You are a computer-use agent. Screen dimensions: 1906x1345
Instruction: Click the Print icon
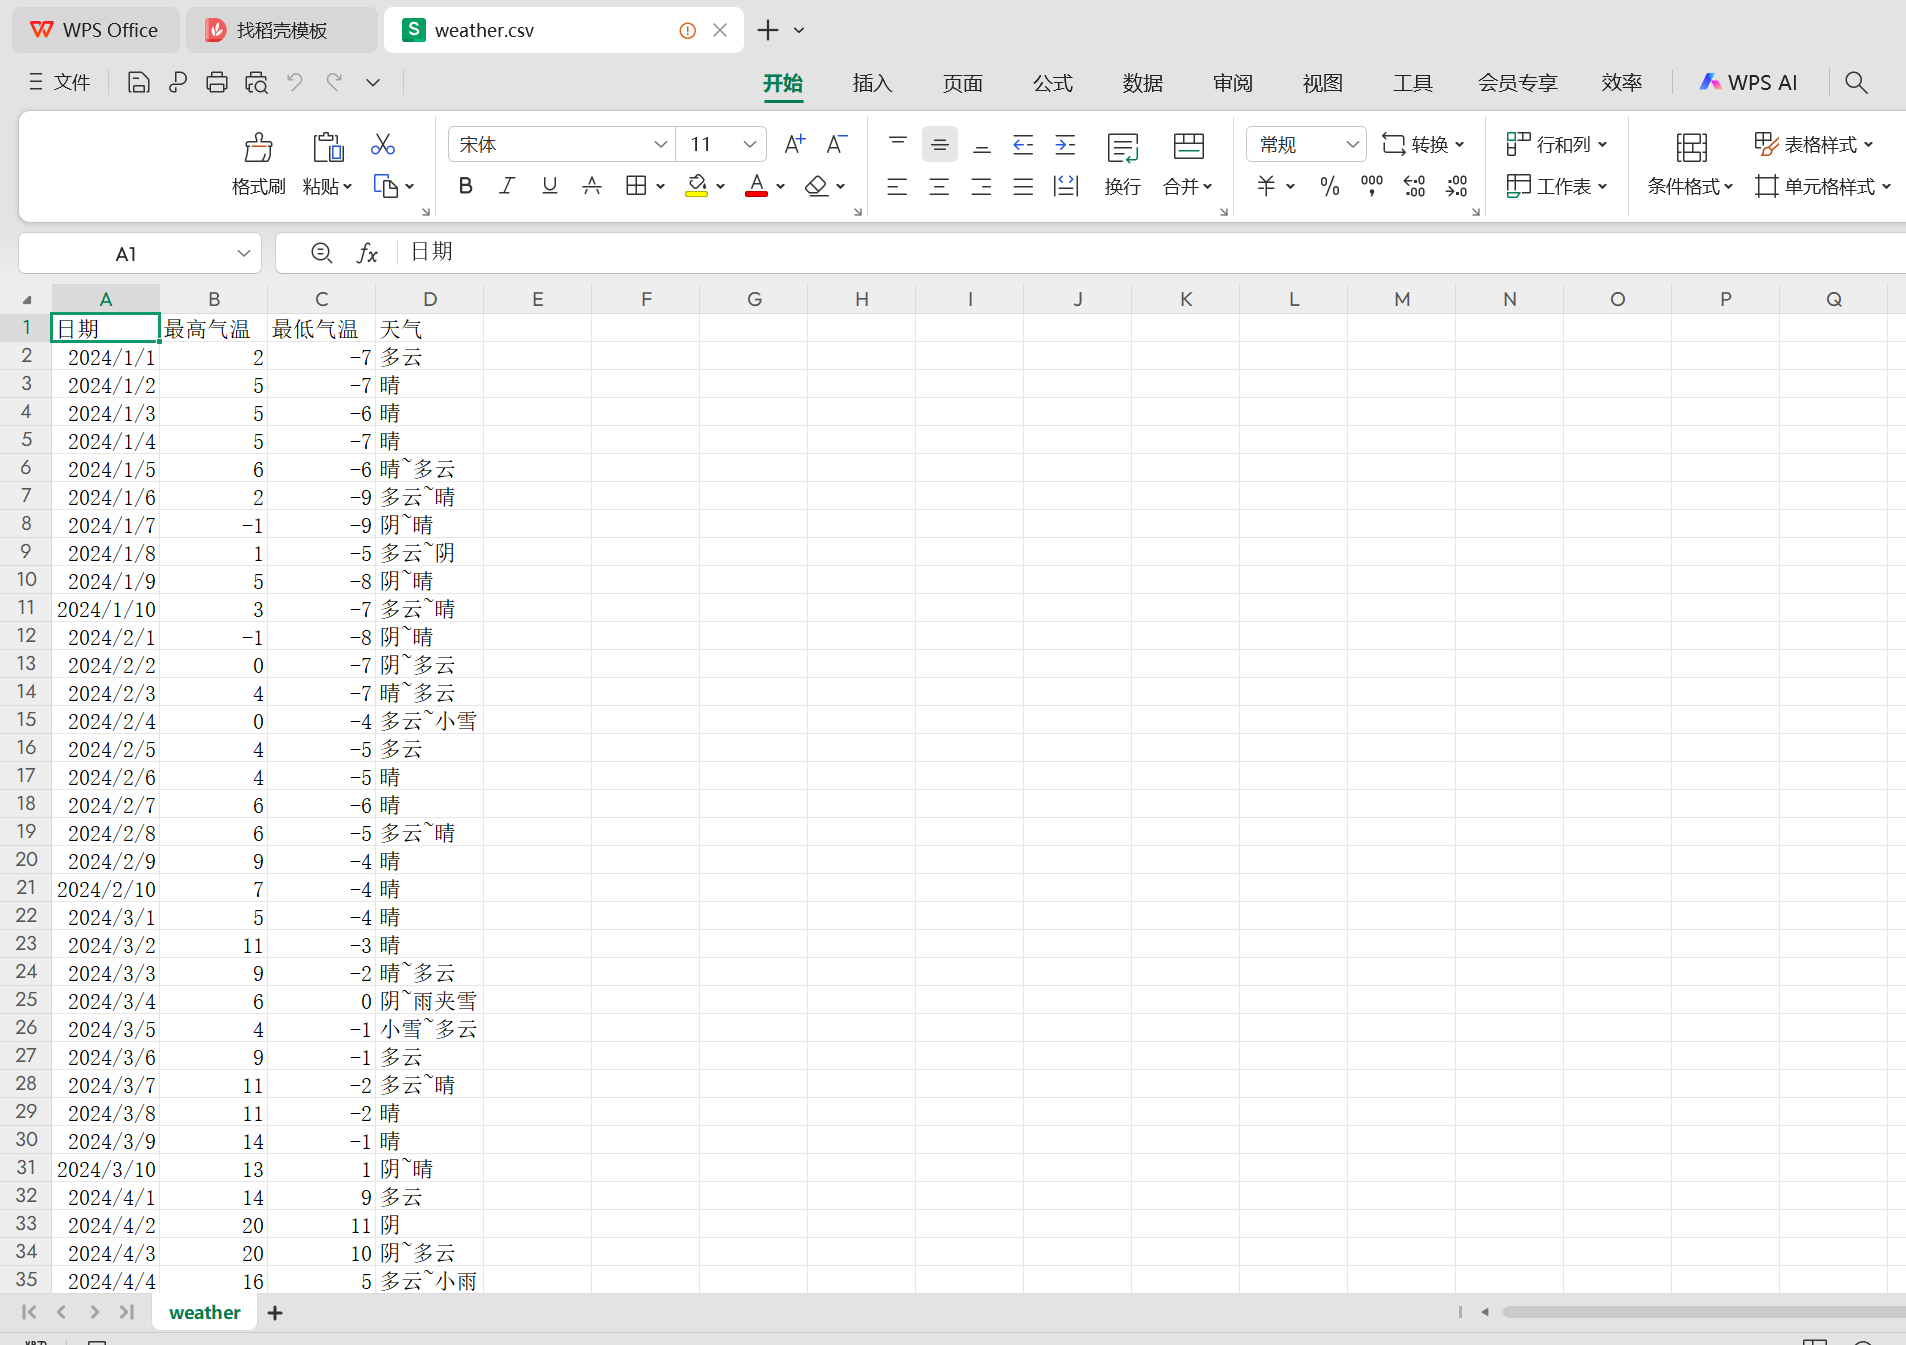(x=217, y=83)
